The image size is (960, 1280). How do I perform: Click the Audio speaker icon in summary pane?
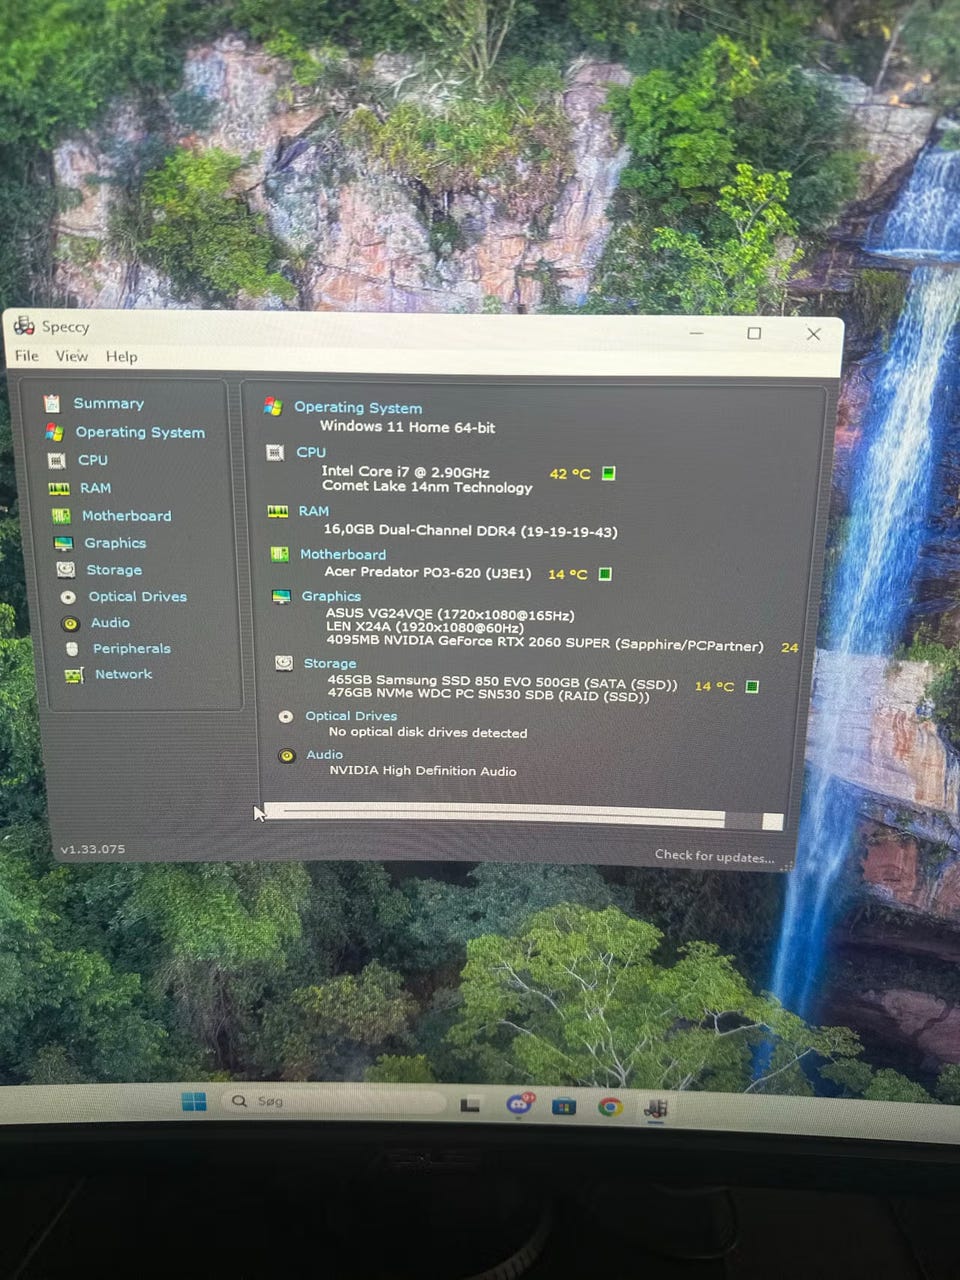(287, 756)
